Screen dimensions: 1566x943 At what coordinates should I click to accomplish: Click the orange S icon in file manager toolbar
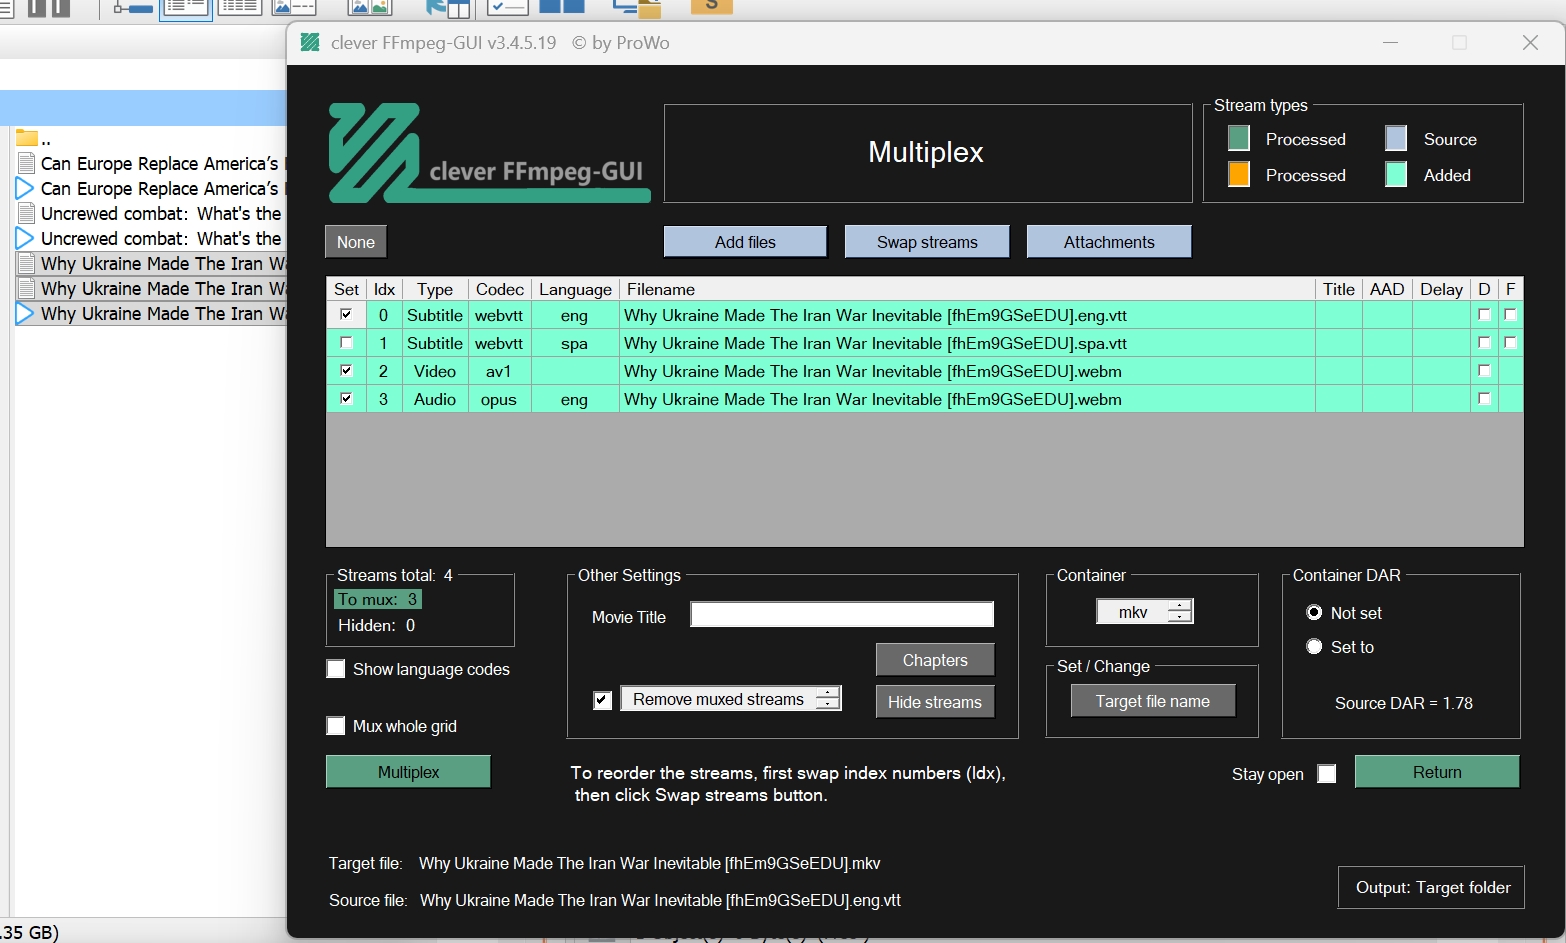point(711,6)
